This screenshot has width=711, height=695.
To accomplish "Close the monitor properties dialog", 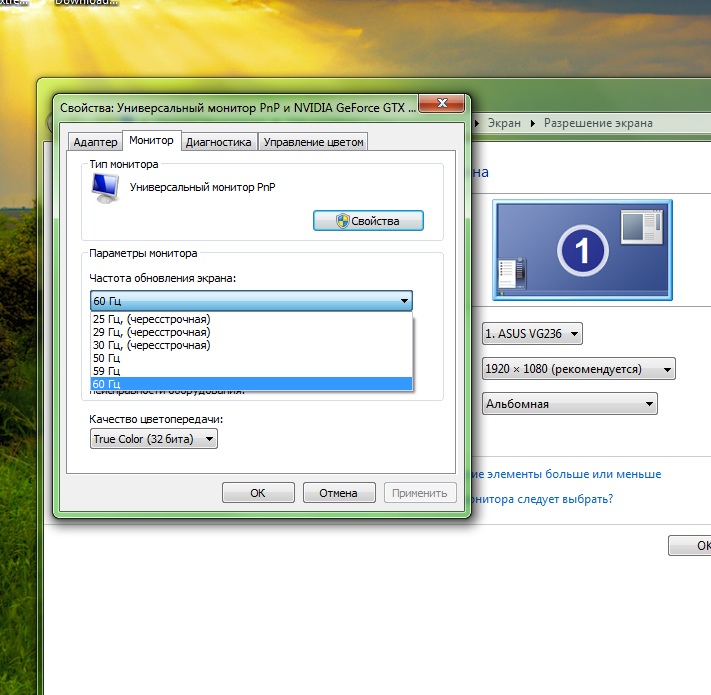I will 439,105.
